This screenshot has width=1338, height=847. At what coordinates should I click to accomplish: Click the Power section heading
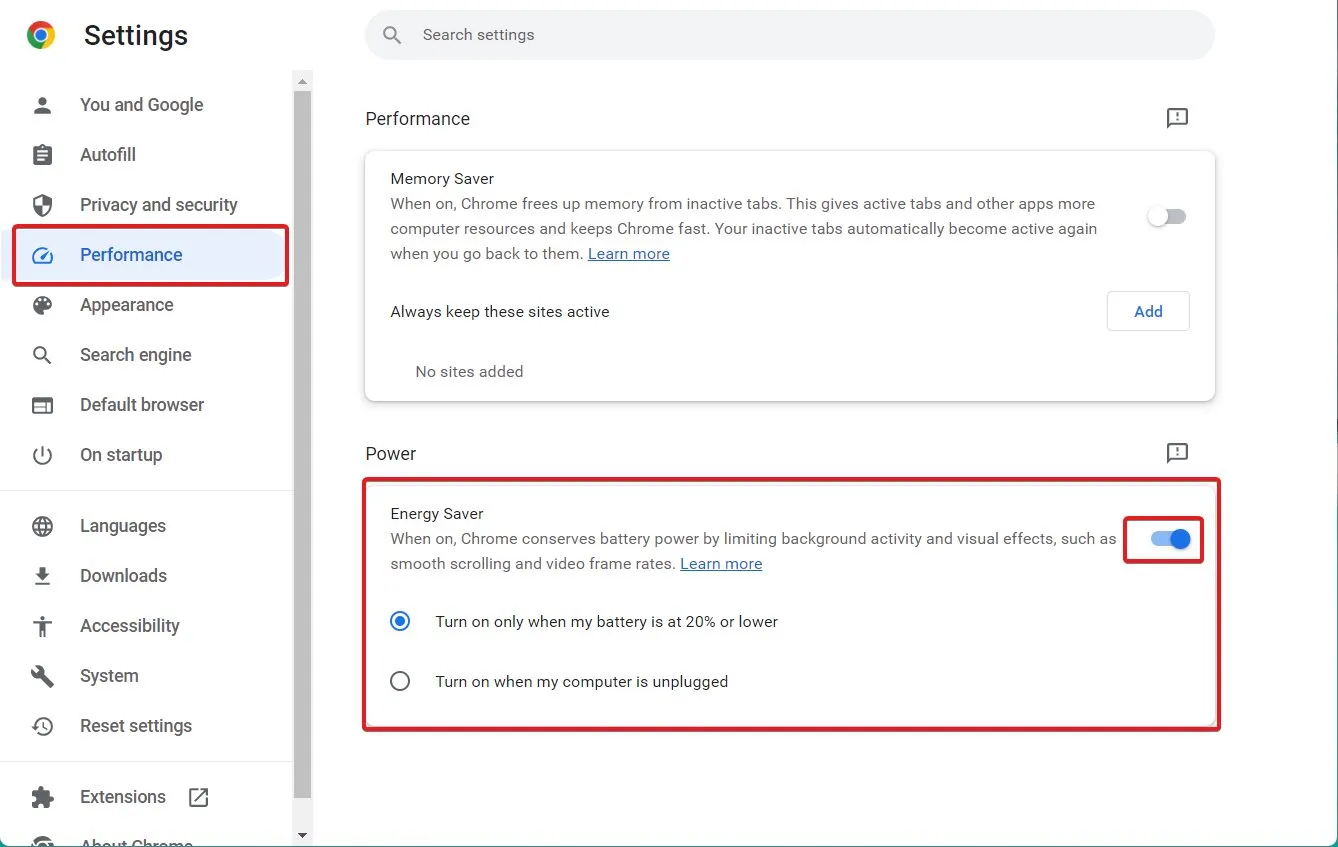coord(391,454)
